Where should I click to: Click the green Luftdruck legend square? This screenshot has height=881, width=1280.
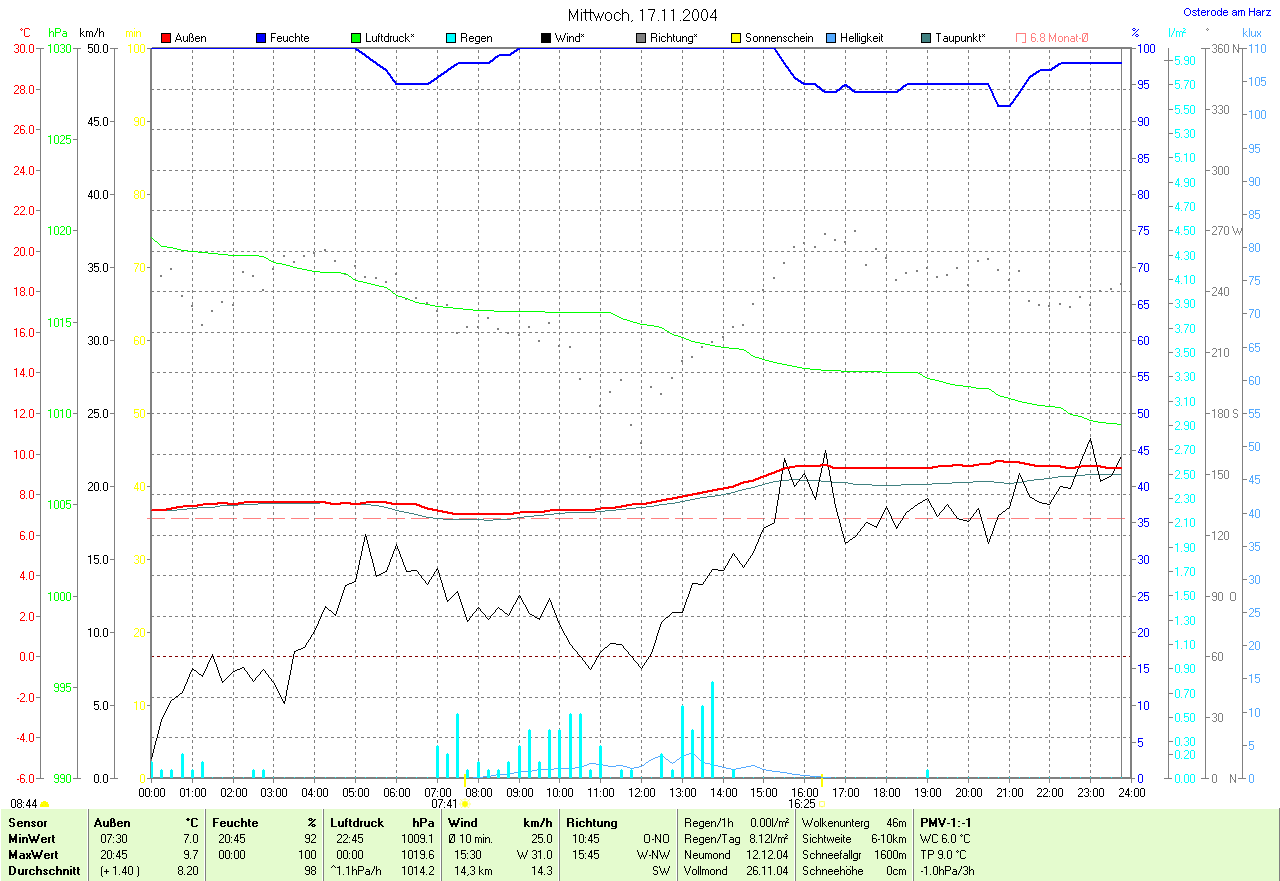point(356,38)
